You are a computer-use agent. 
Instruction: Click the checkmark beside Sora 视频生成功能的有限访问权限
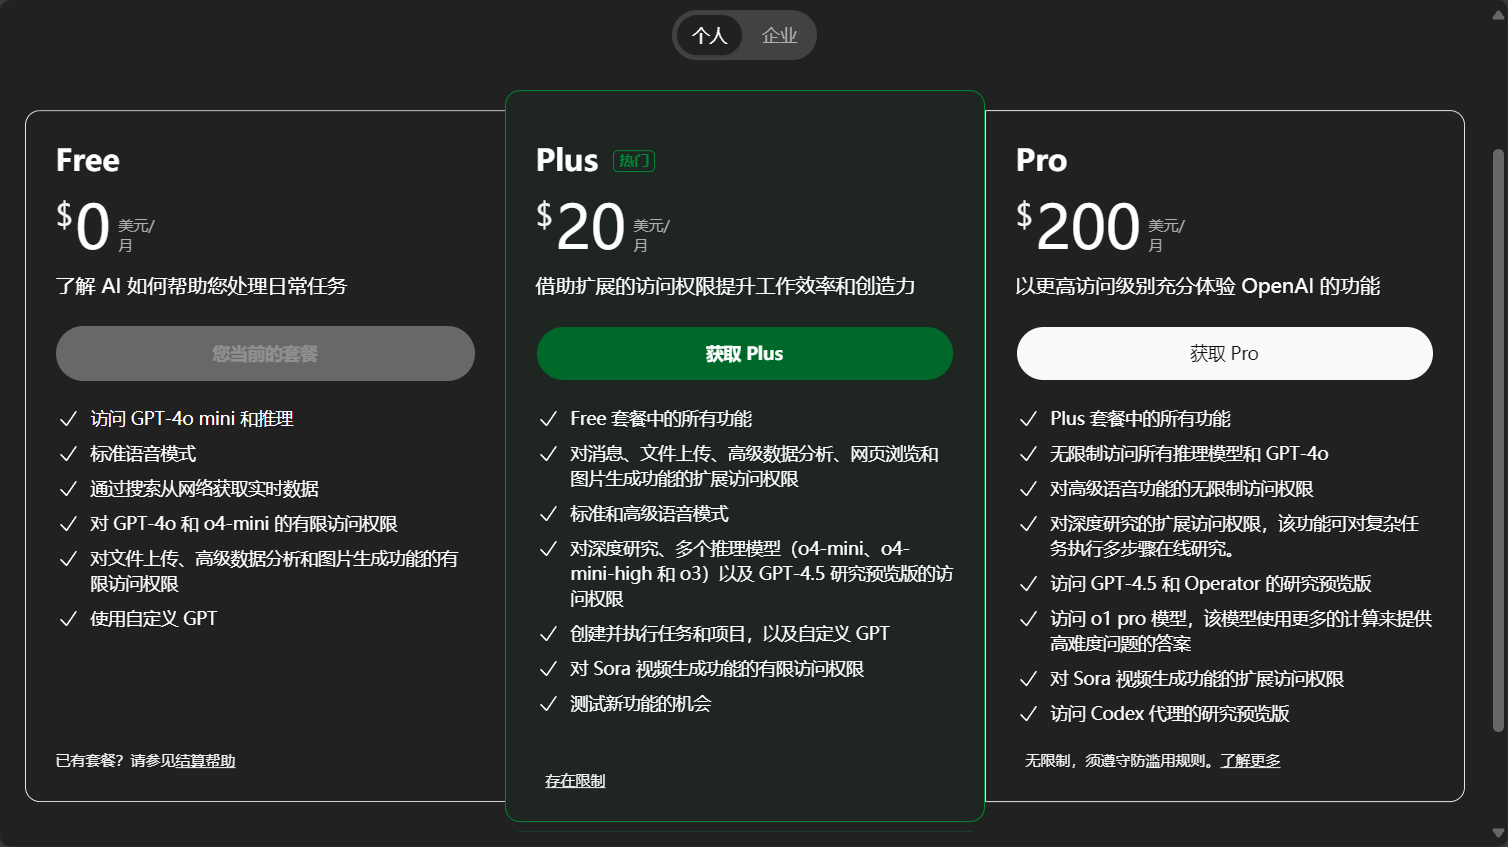548,669
